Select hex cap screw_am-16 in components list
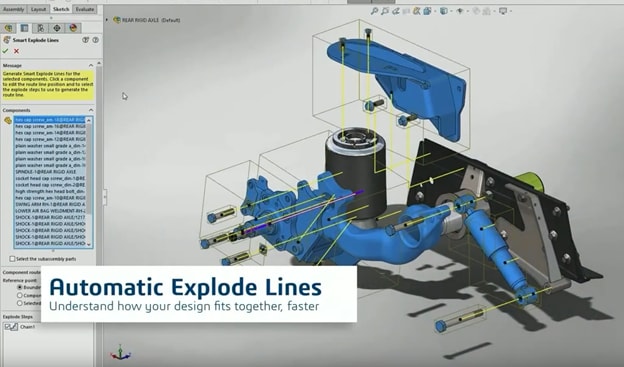This screenshot has width=624, height=367. tap(50, 126)
